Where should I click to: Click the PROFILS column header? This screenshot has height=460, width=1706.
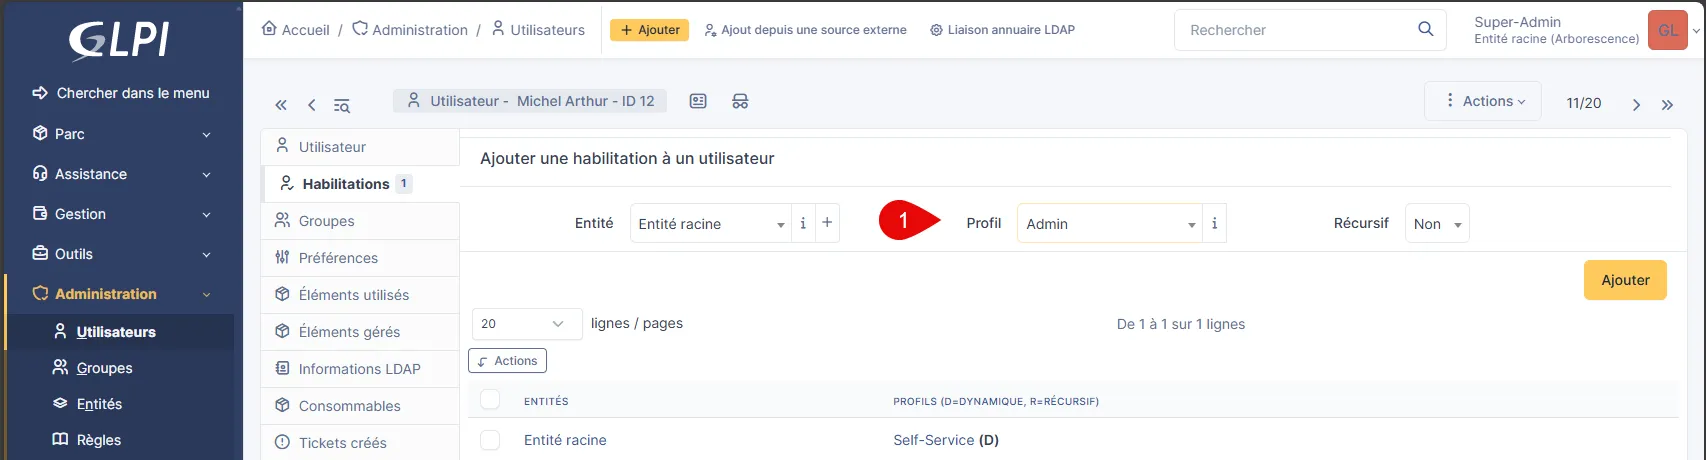(x=996, y=402)
